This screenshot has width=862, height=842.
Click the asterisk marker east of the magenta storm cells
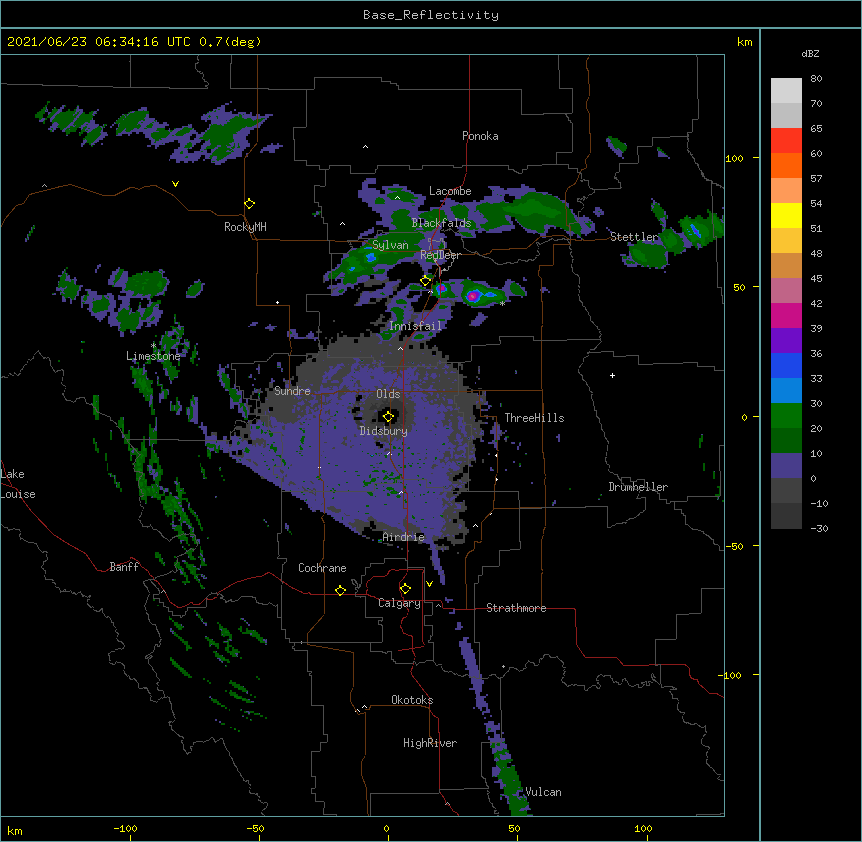pos(502,303)
